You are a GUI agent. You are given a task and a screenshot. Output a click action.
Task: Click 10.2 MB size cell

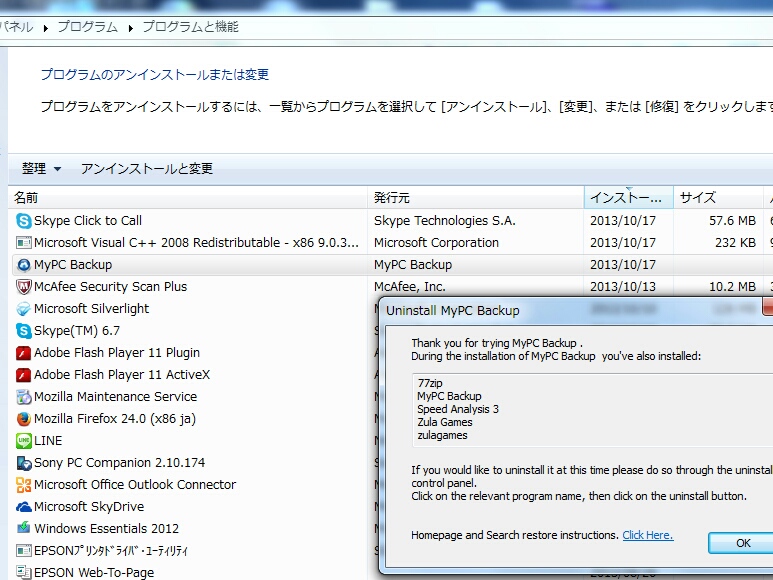732,287
